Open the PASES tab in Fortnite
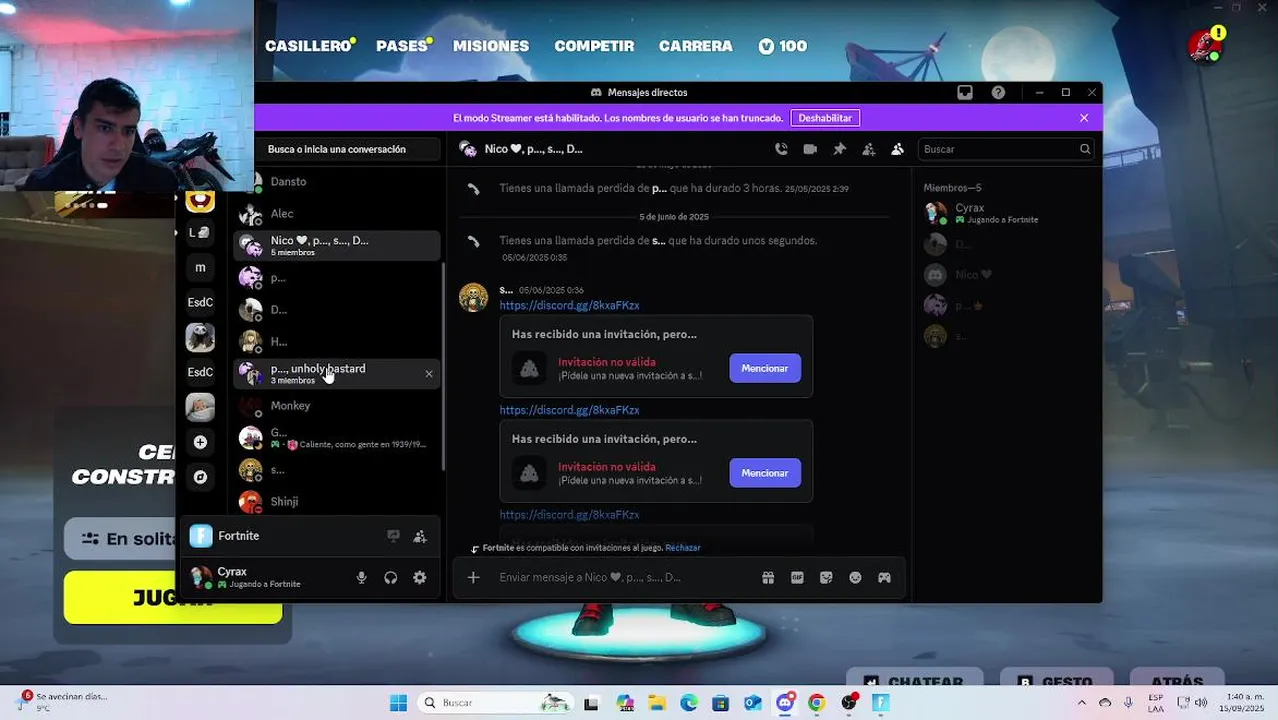 point(402,46)
